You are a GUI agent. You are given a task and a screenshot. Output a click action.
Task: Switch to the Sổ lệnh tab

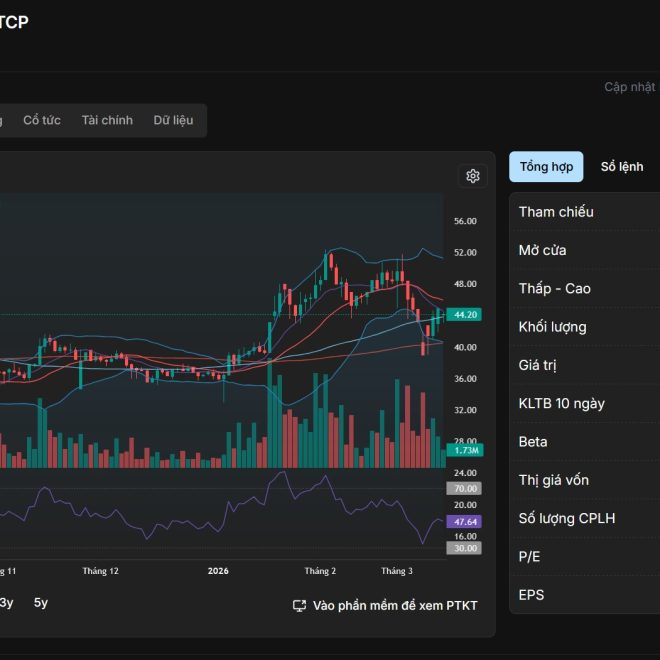pyautogui.click(x=621, y=167)
